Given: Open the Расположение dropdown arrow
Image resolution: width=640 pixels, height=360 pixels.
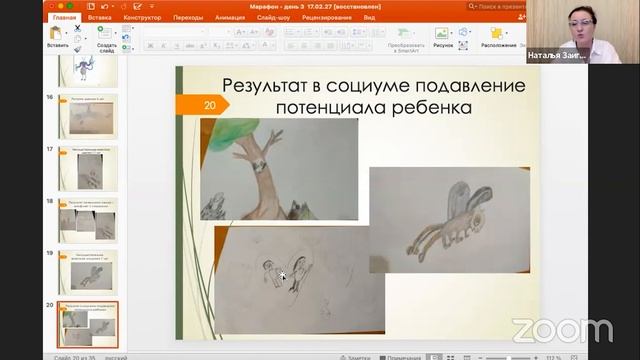Looking at the screenshot, I should coord(507,33).
